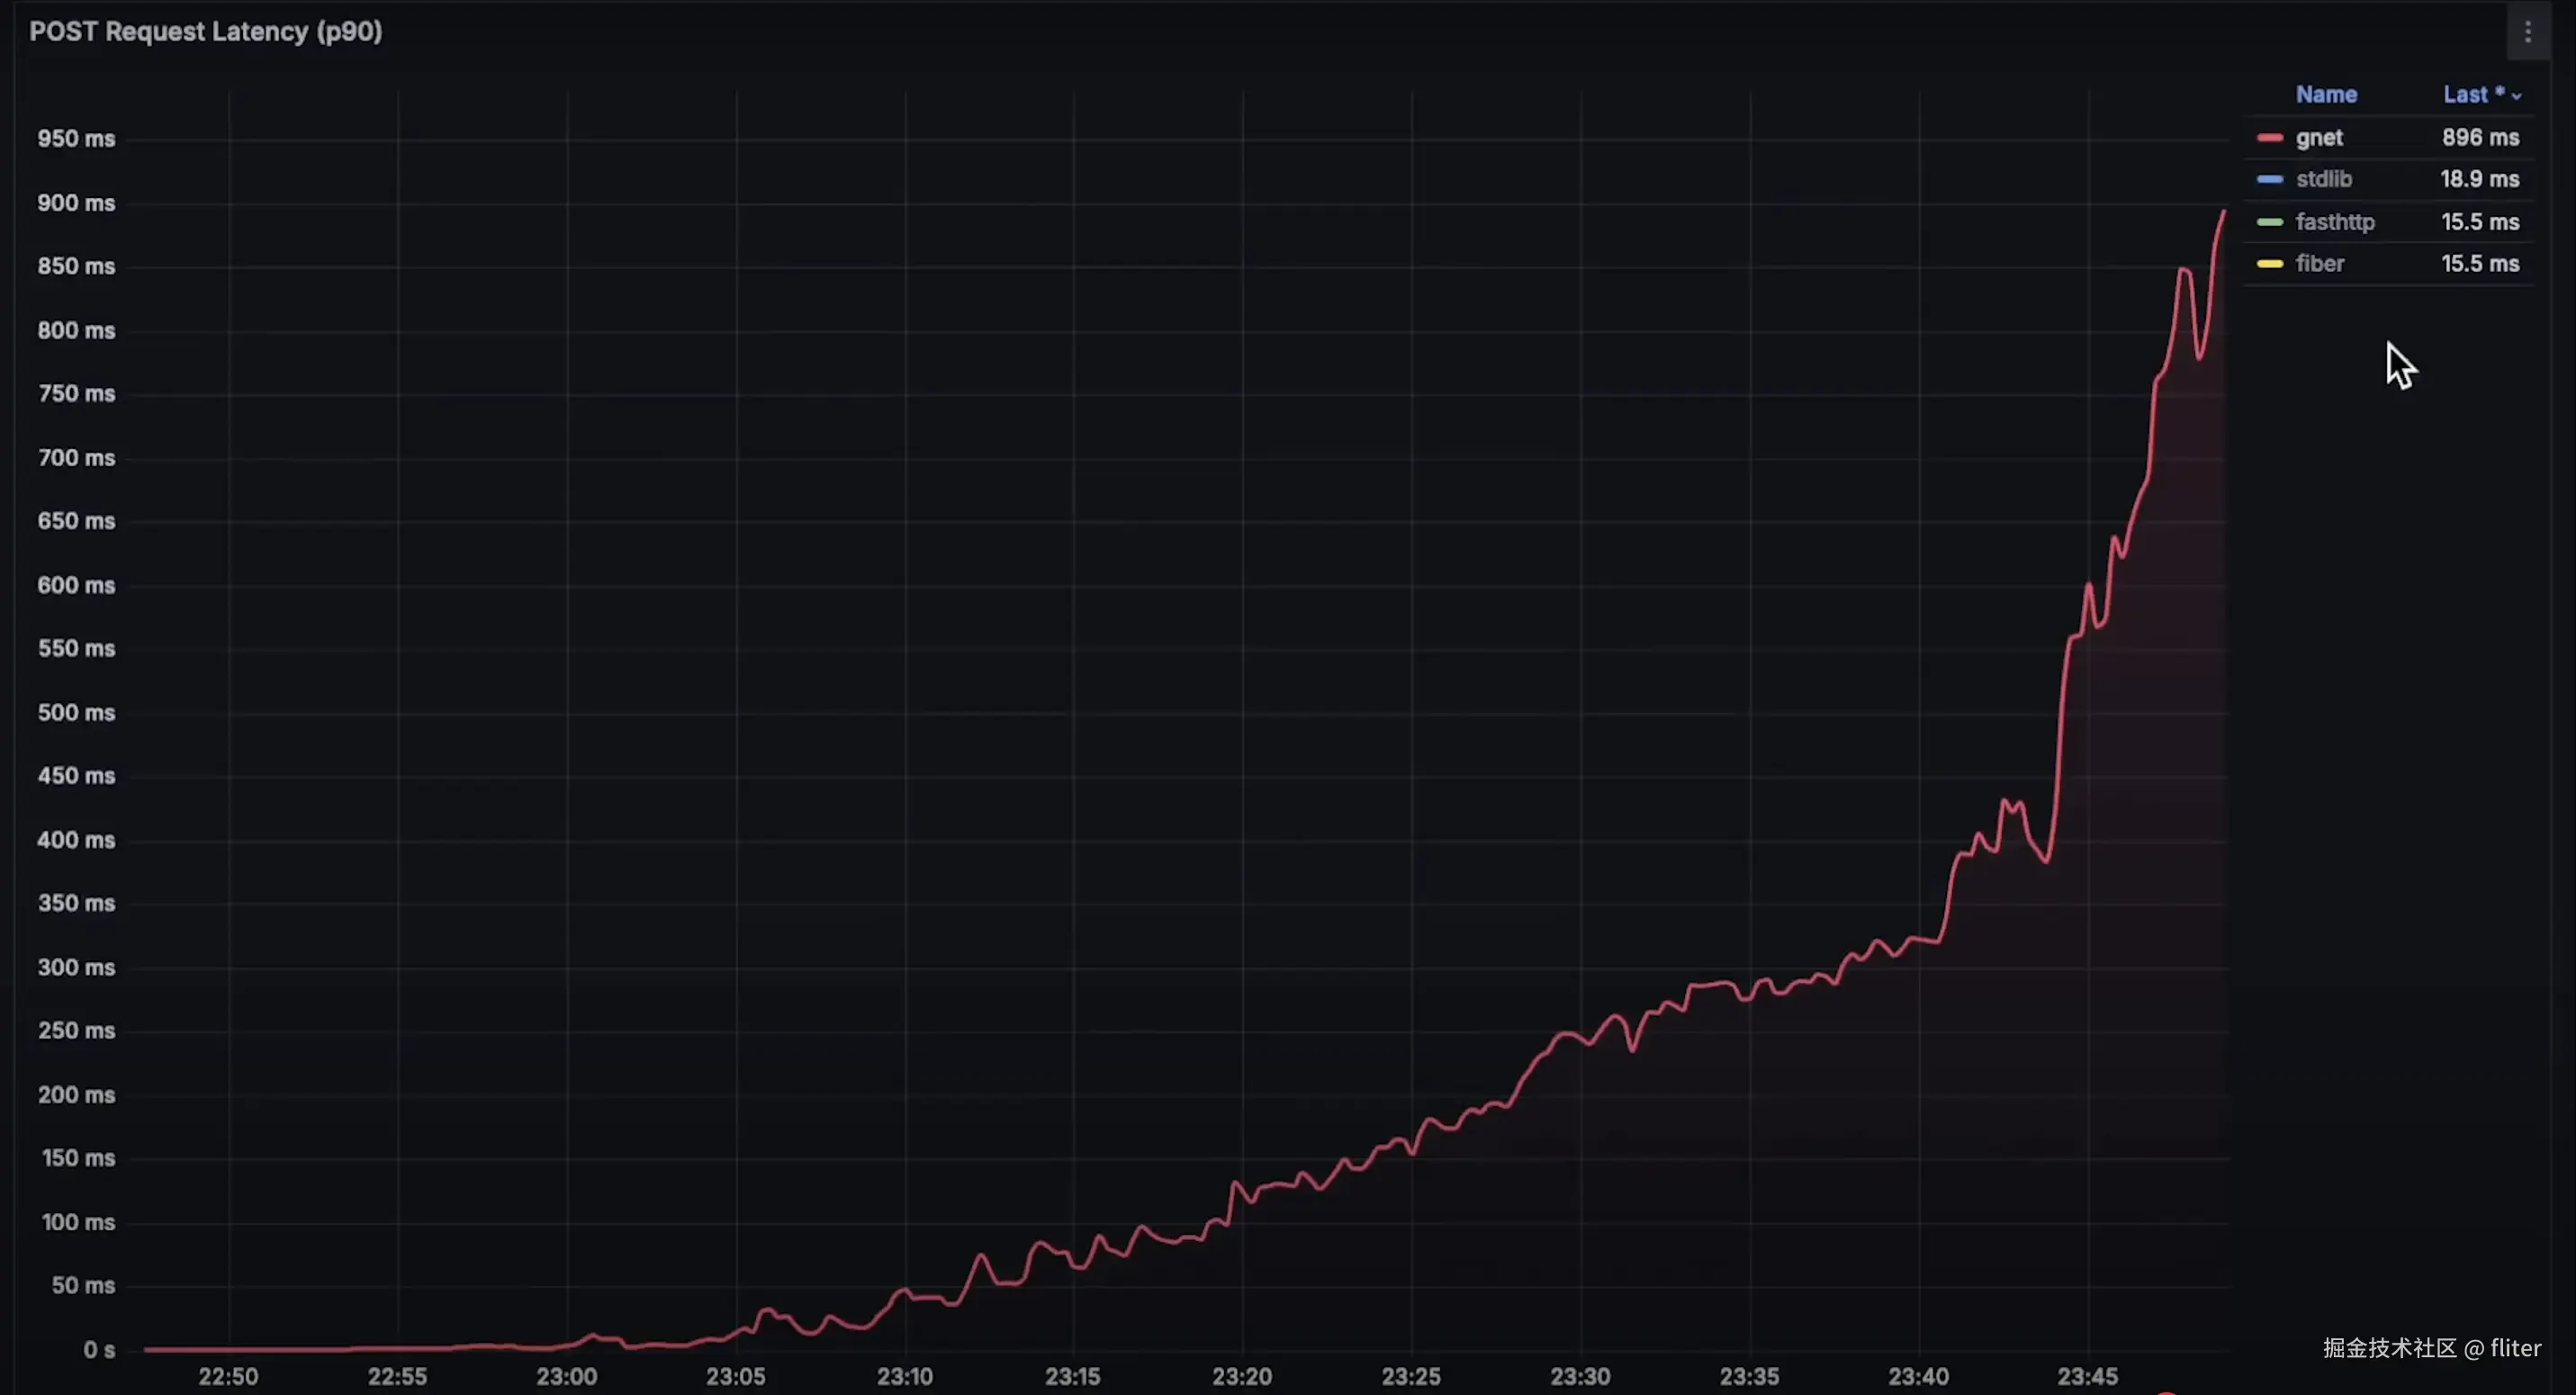Screen dimensions: 2576x1395
Task: Click the 900 ms y-axis label
Action: 76,203
